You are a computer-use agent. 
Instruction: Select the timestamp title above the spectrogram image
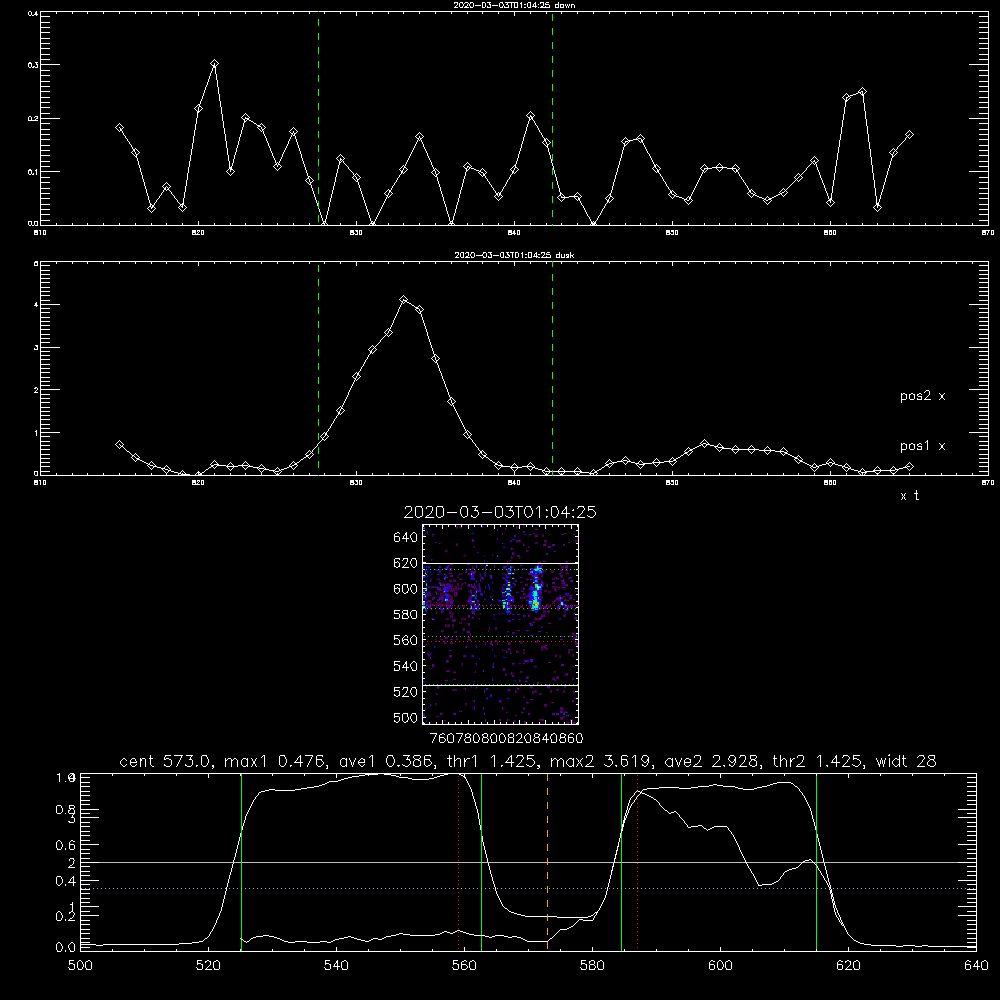tap(500, 512)
